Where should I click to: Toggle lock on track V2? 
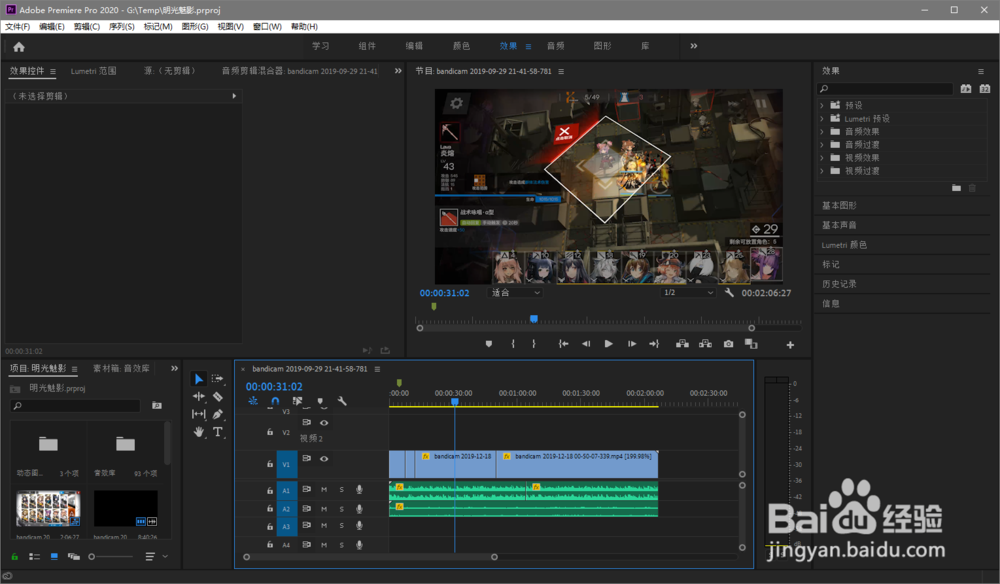pyautogui.click(x=269, y=433)
